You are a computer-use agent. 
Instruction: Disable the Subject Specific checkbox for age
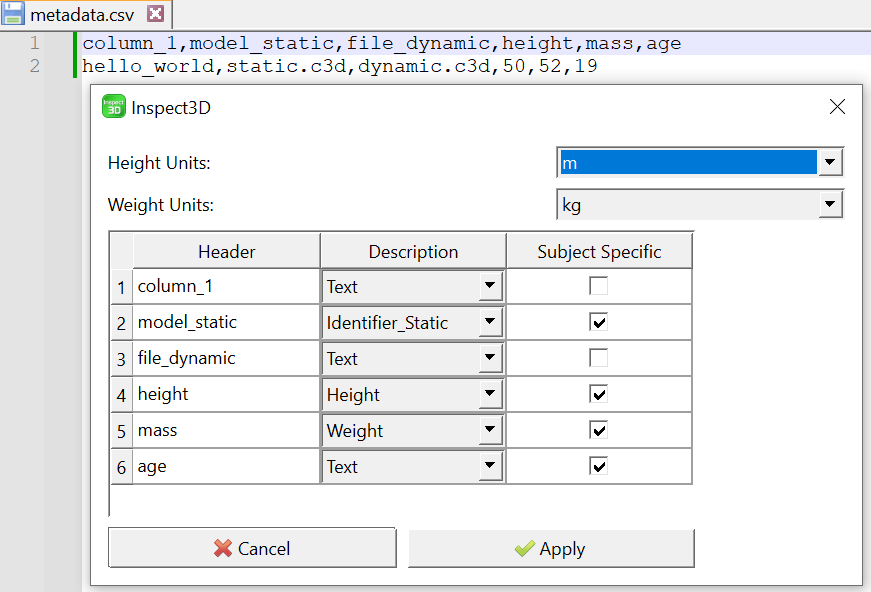tap(598, 466)
